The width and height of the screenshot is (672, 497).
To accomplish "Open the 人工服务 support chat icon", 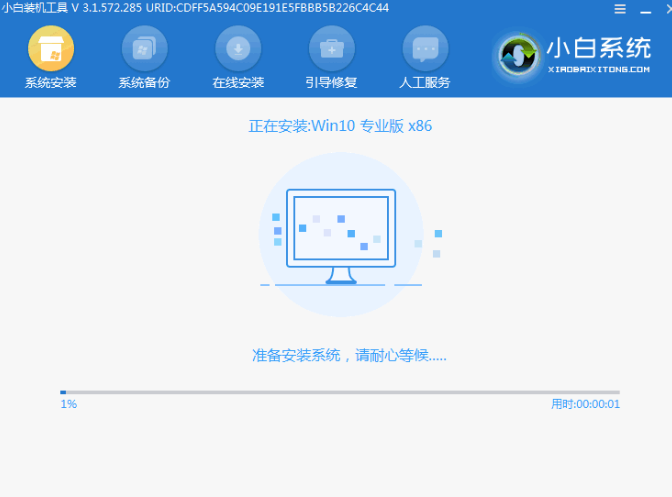I will point(425,48).
